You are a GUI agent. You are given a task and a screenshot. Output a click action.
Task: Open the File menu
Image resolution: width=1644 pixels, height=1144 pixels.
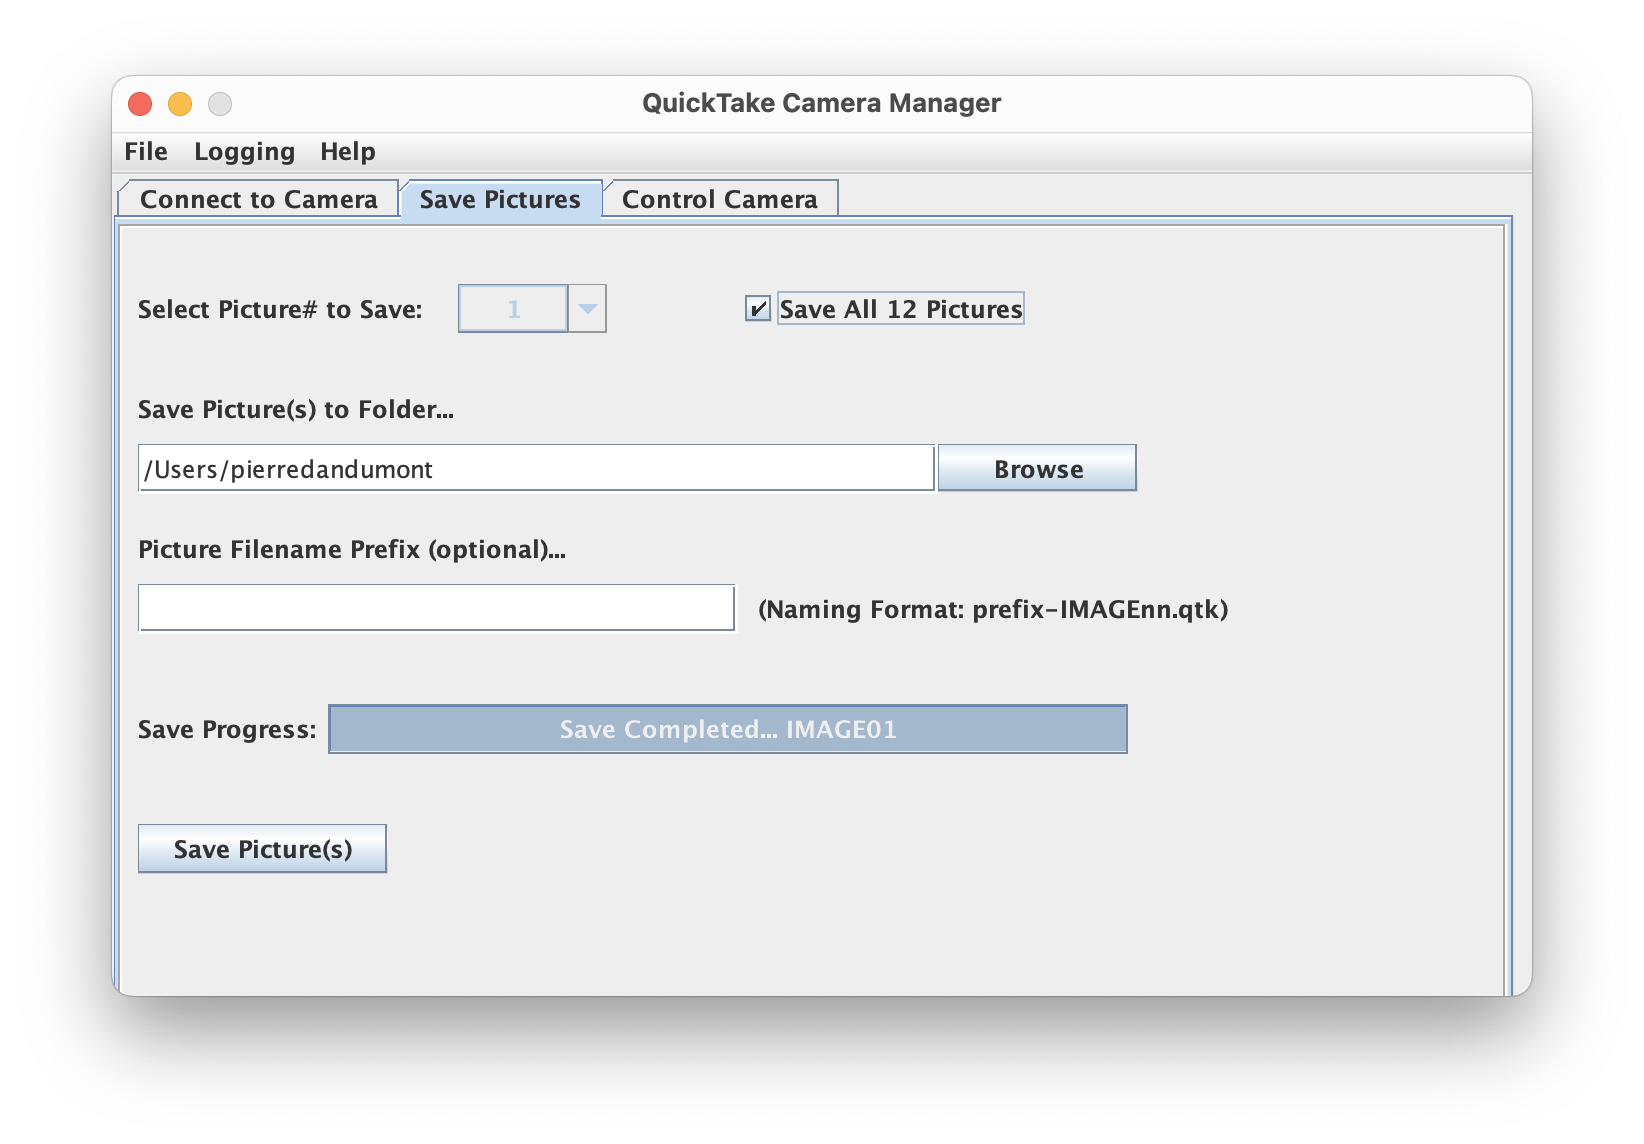[x=146, y=152]
